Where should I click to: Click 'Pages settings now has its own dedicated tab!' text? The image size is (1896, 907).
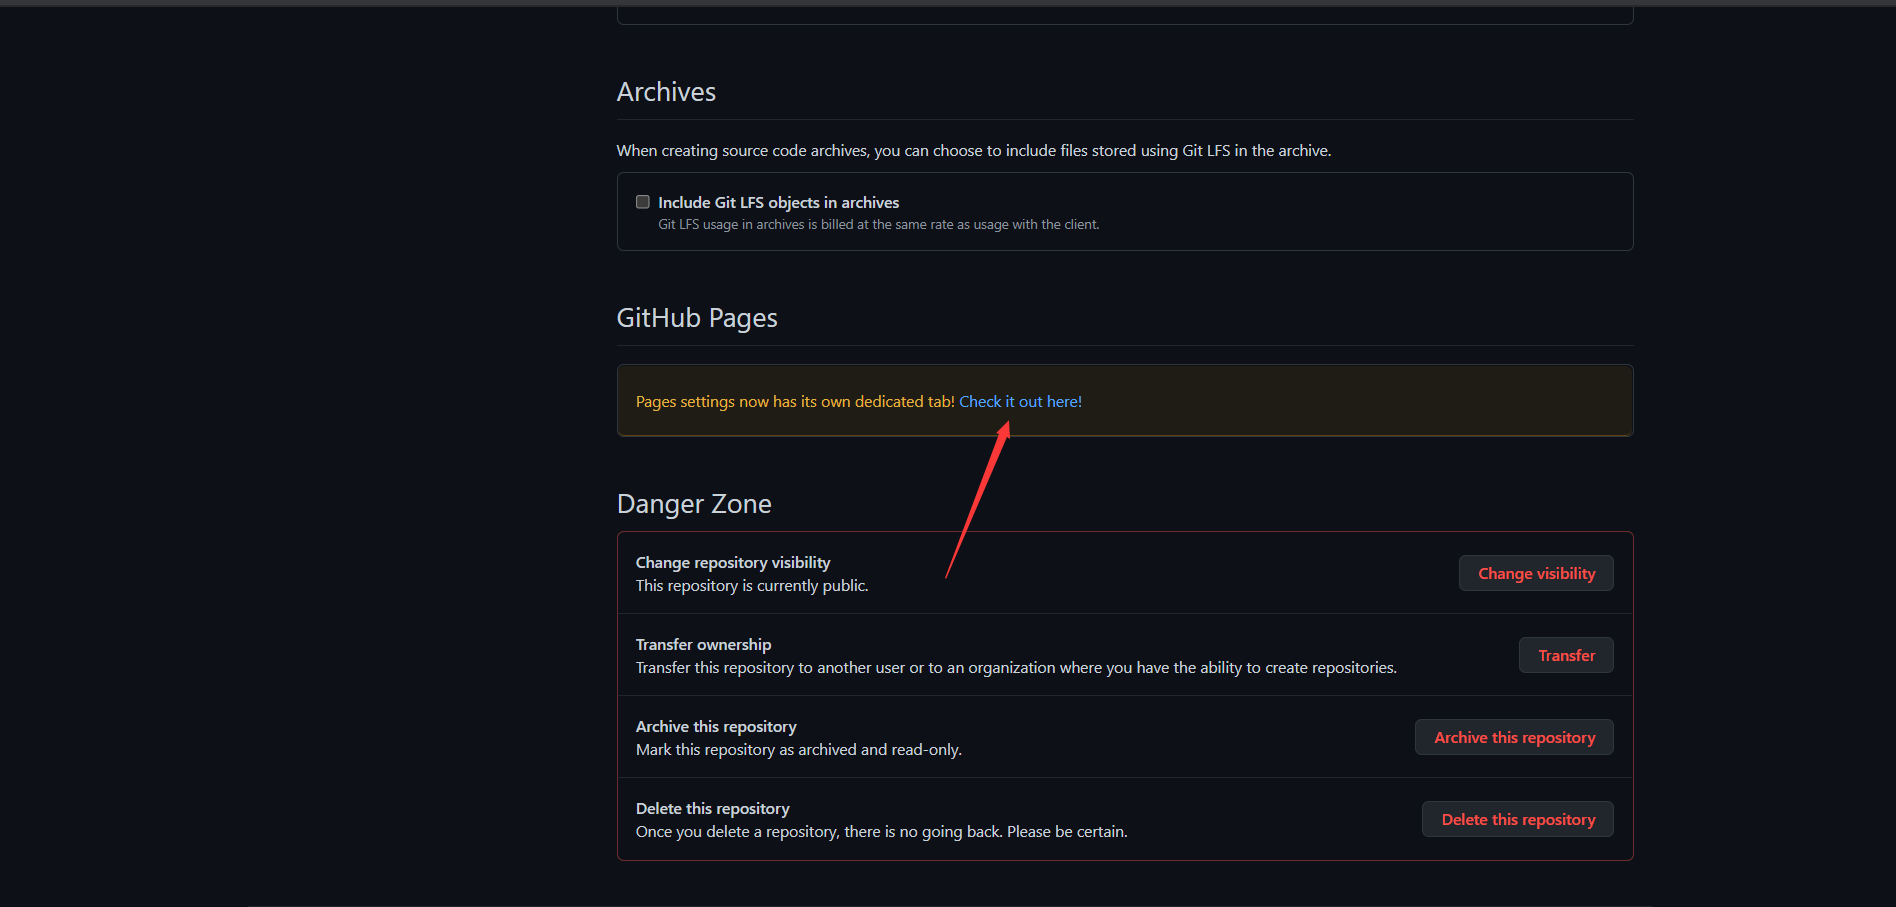795,402
